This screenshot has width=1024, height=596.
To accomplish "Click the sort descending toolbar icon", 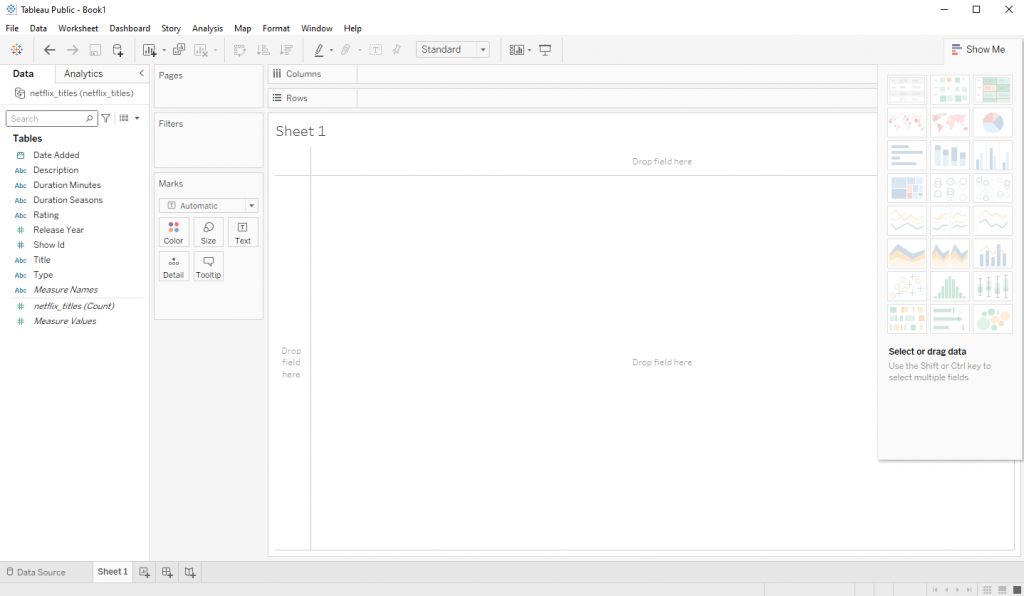I will 286,50.
